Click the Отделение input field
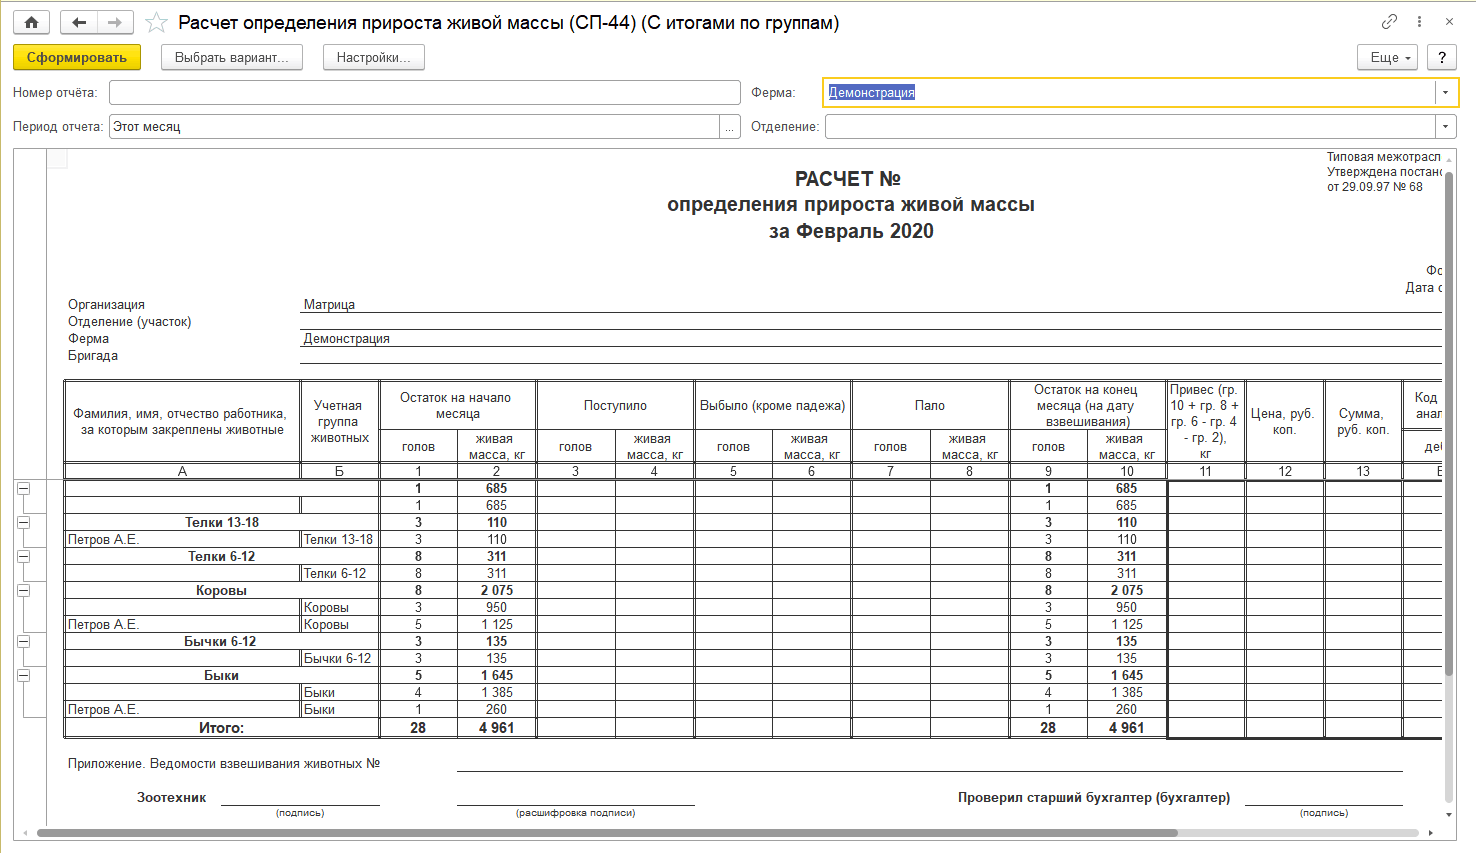1476x853 pixels. [1130, 126]
